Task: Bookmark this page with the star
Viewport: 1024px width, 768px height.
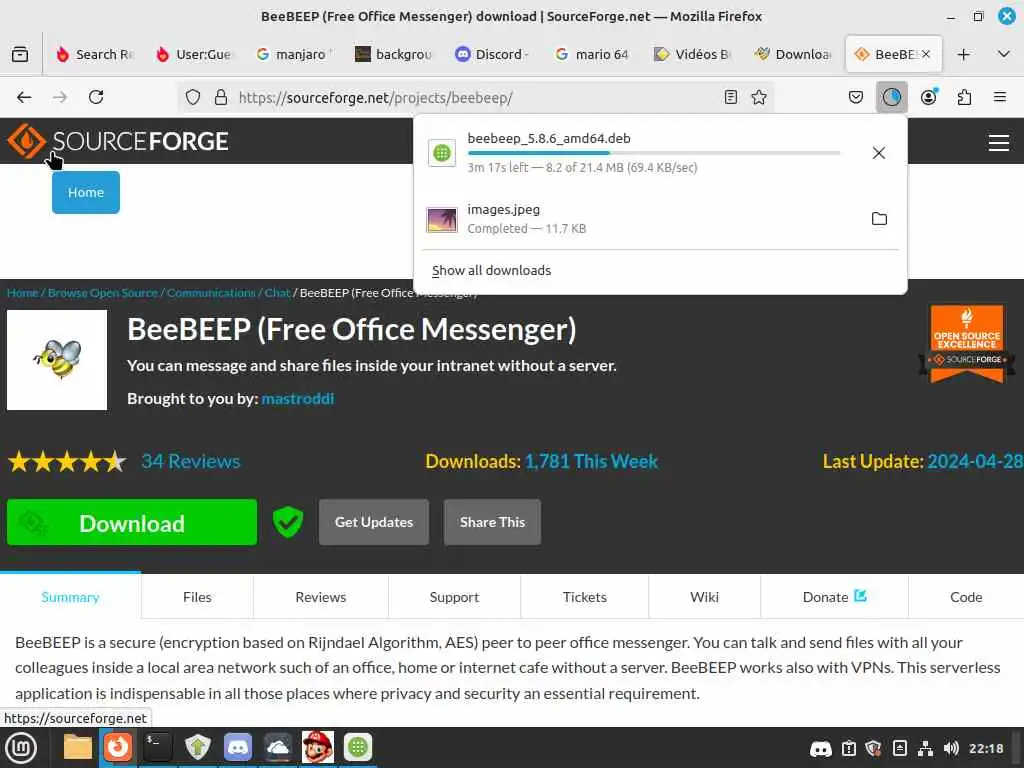Action: [759, 97]
